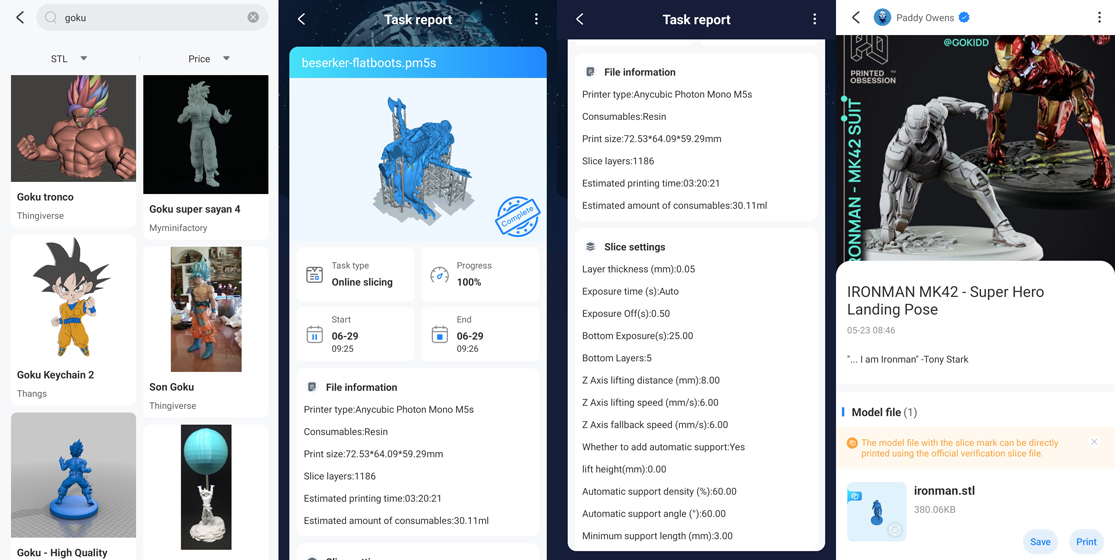Save the ironman.stl file
Image resolution: width=1115 pixels, height=560 pixels.
tap(1040, 542)
